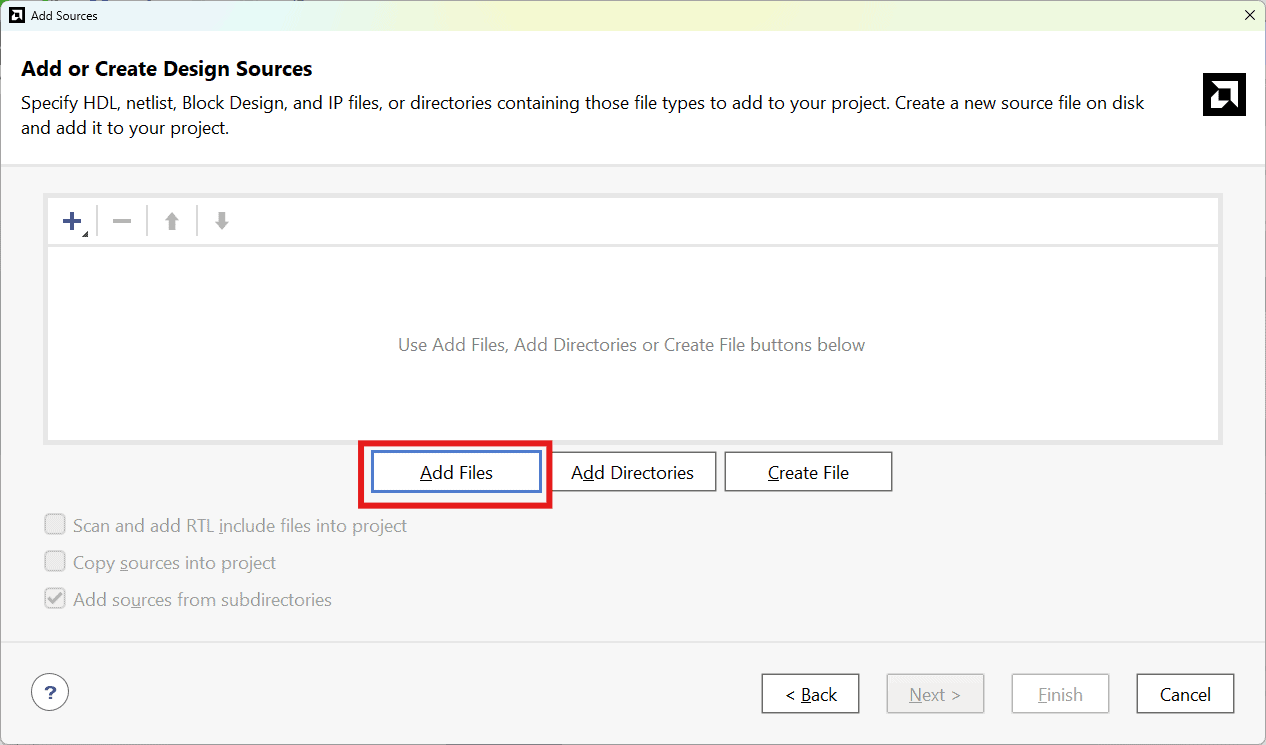Click the Vivado icon in title bar
Screen dimensions: 1266x745
click(x=16, y=15)
